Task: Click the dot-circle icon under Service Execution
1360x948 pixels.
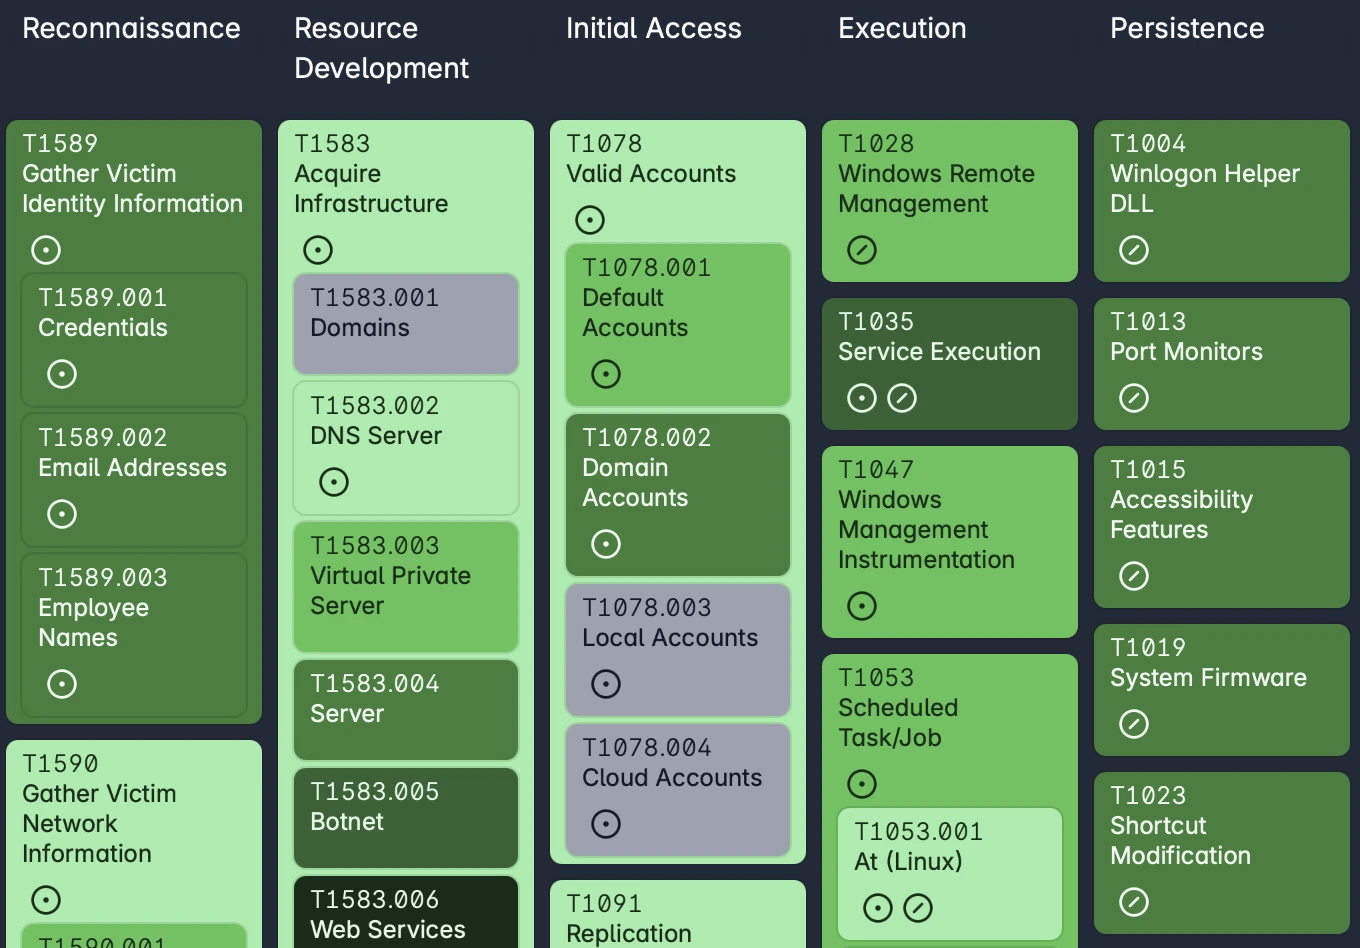Action: pos(862,398)
